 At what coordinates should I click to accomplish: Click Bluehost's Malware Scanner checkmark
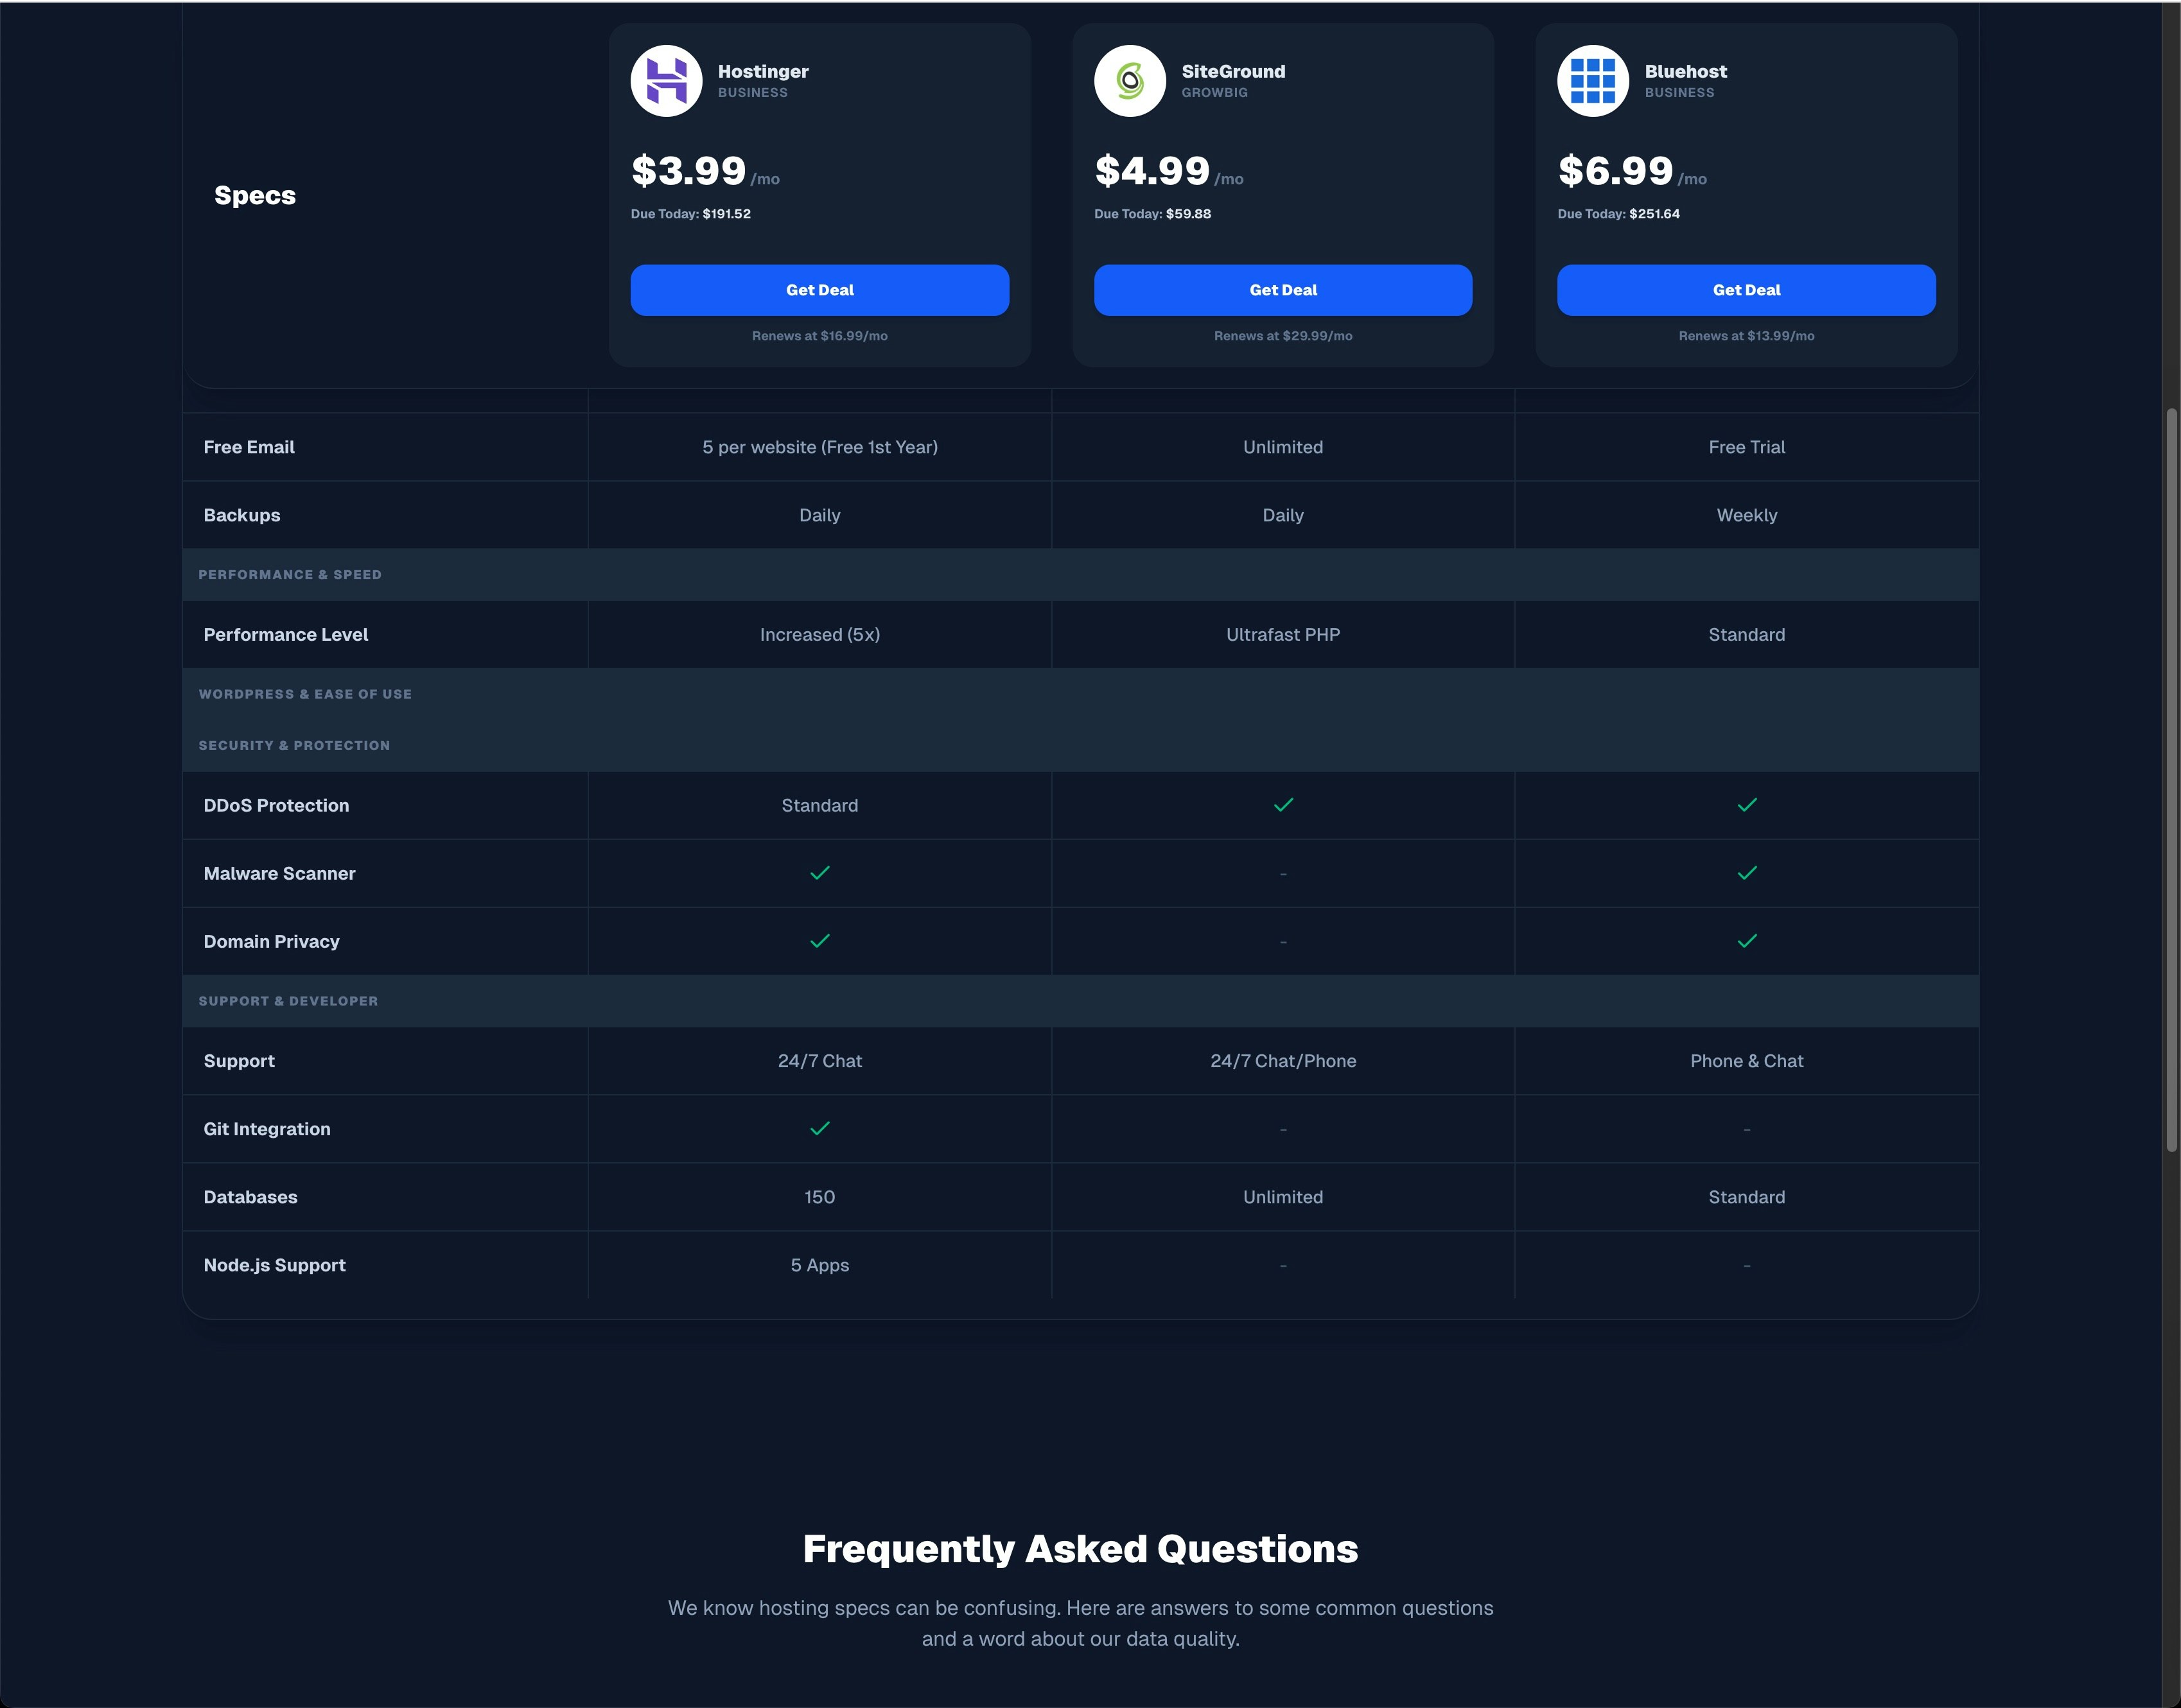click(1746, 873)
